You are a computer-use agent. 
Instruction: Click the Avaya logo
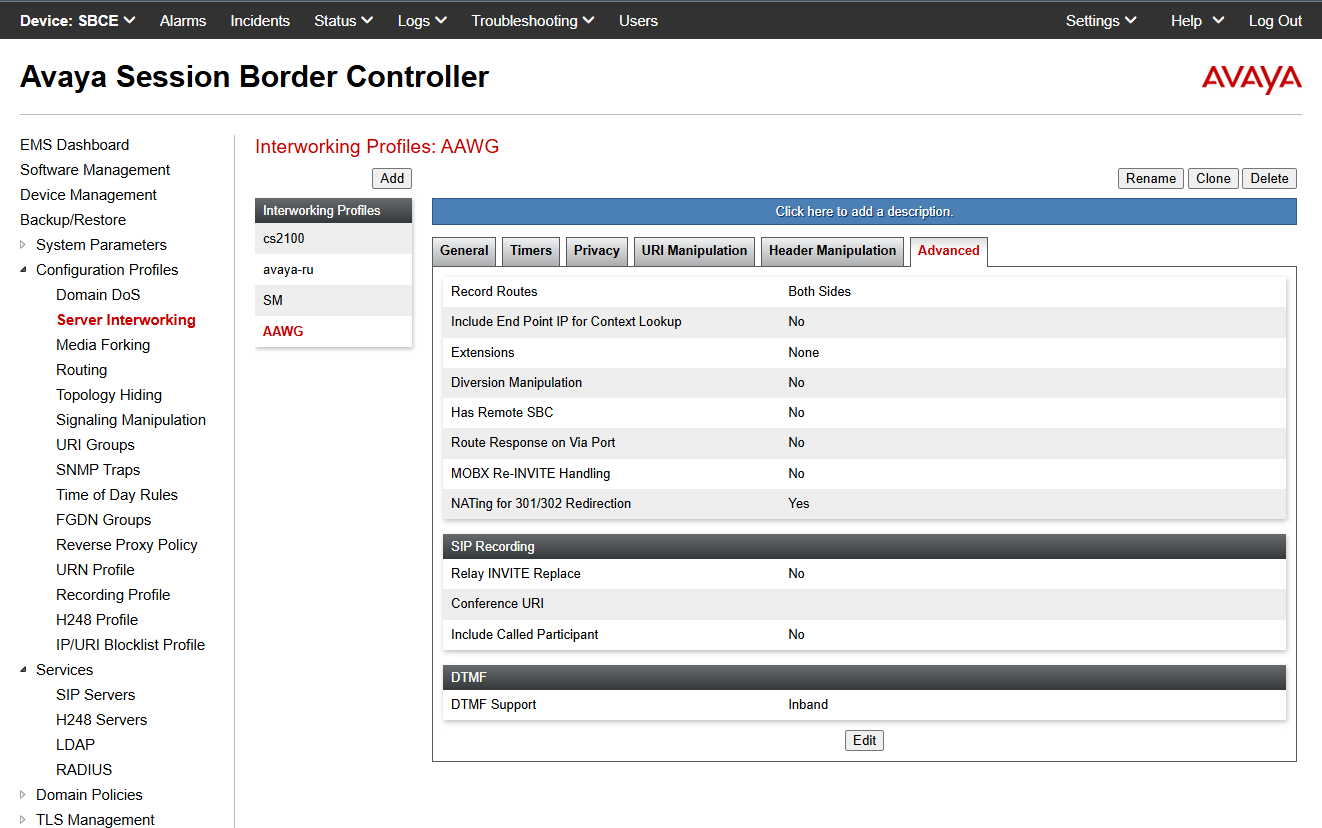point(1251,79)
